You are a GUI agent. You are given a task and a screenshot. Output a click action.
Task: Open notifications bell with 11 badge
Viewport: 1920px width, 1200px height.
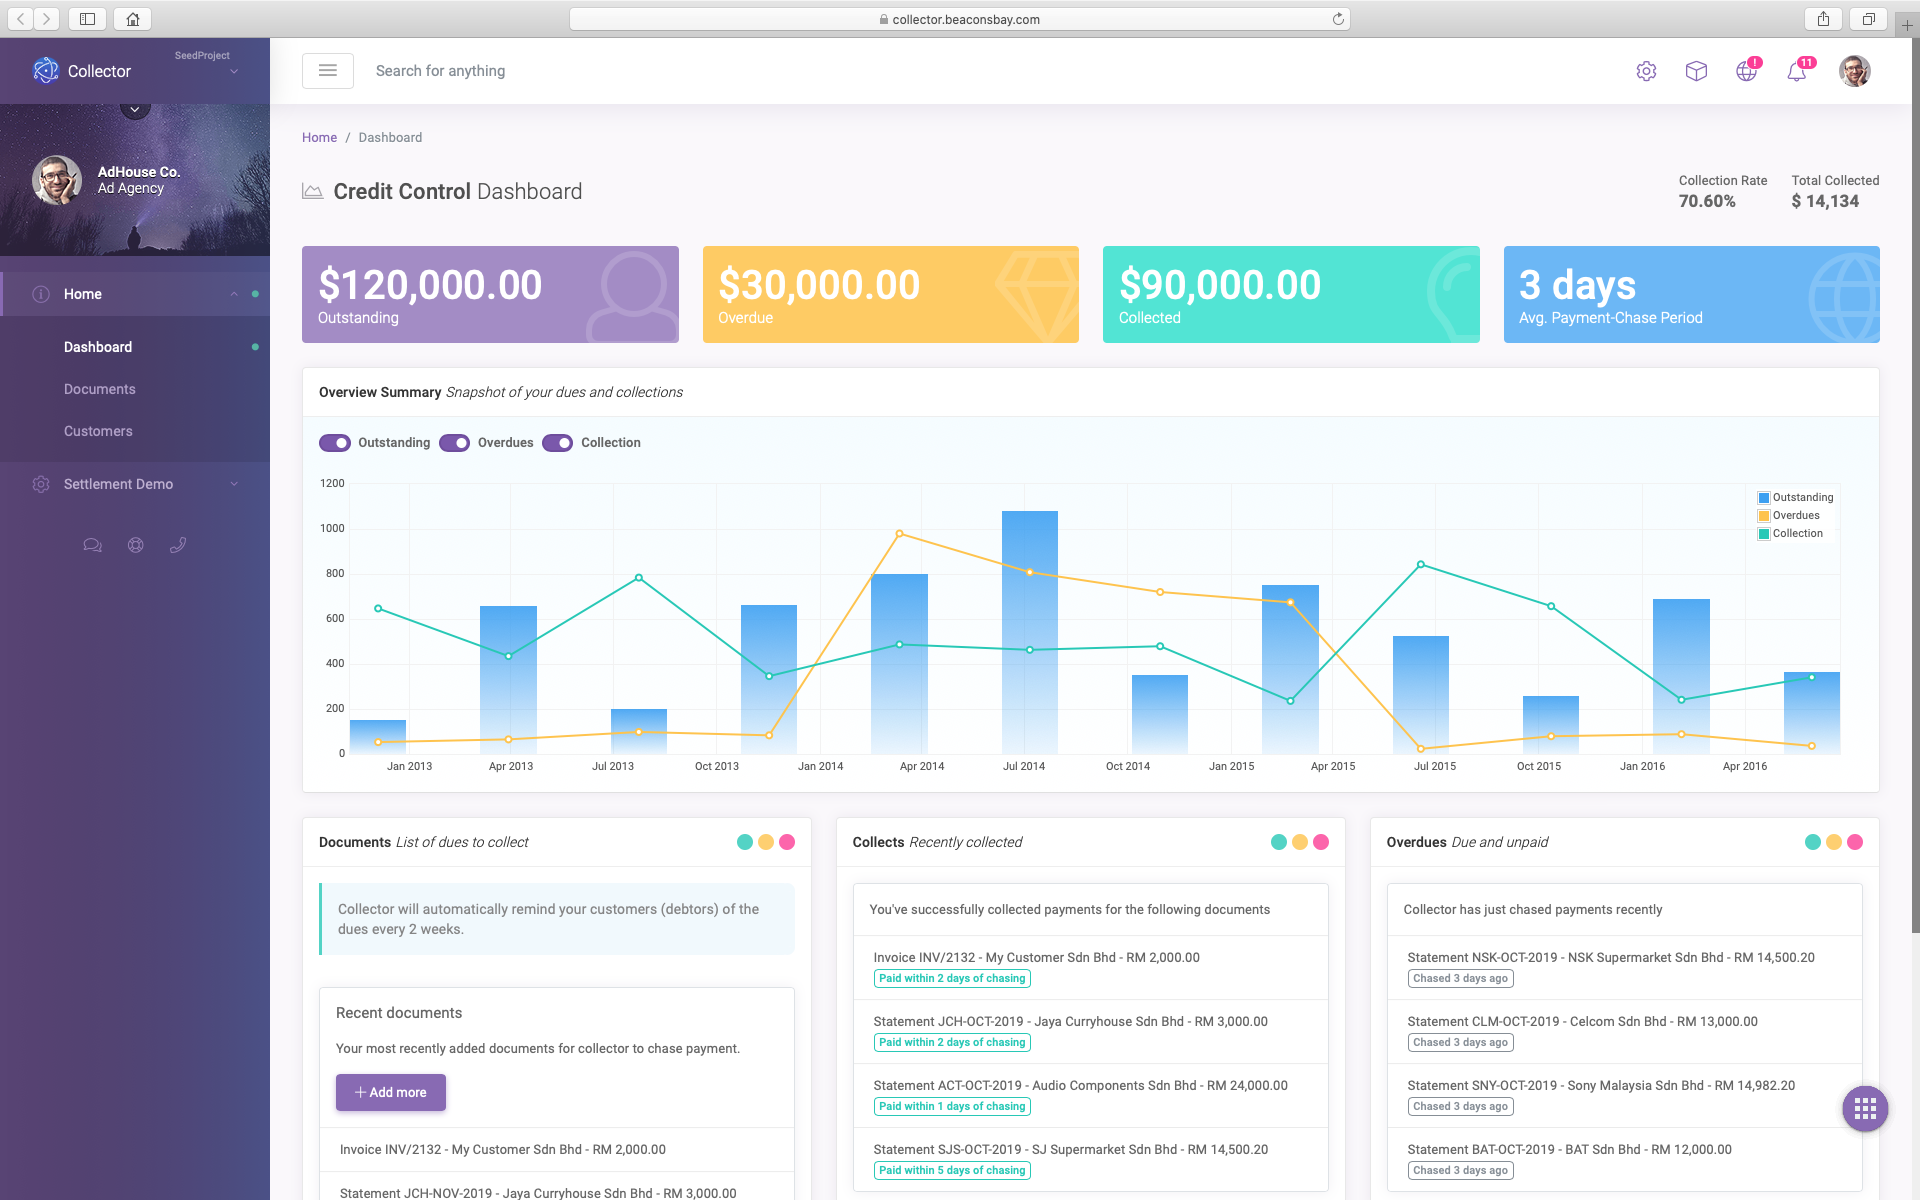pyautogui.click(x=1796, y=72)
